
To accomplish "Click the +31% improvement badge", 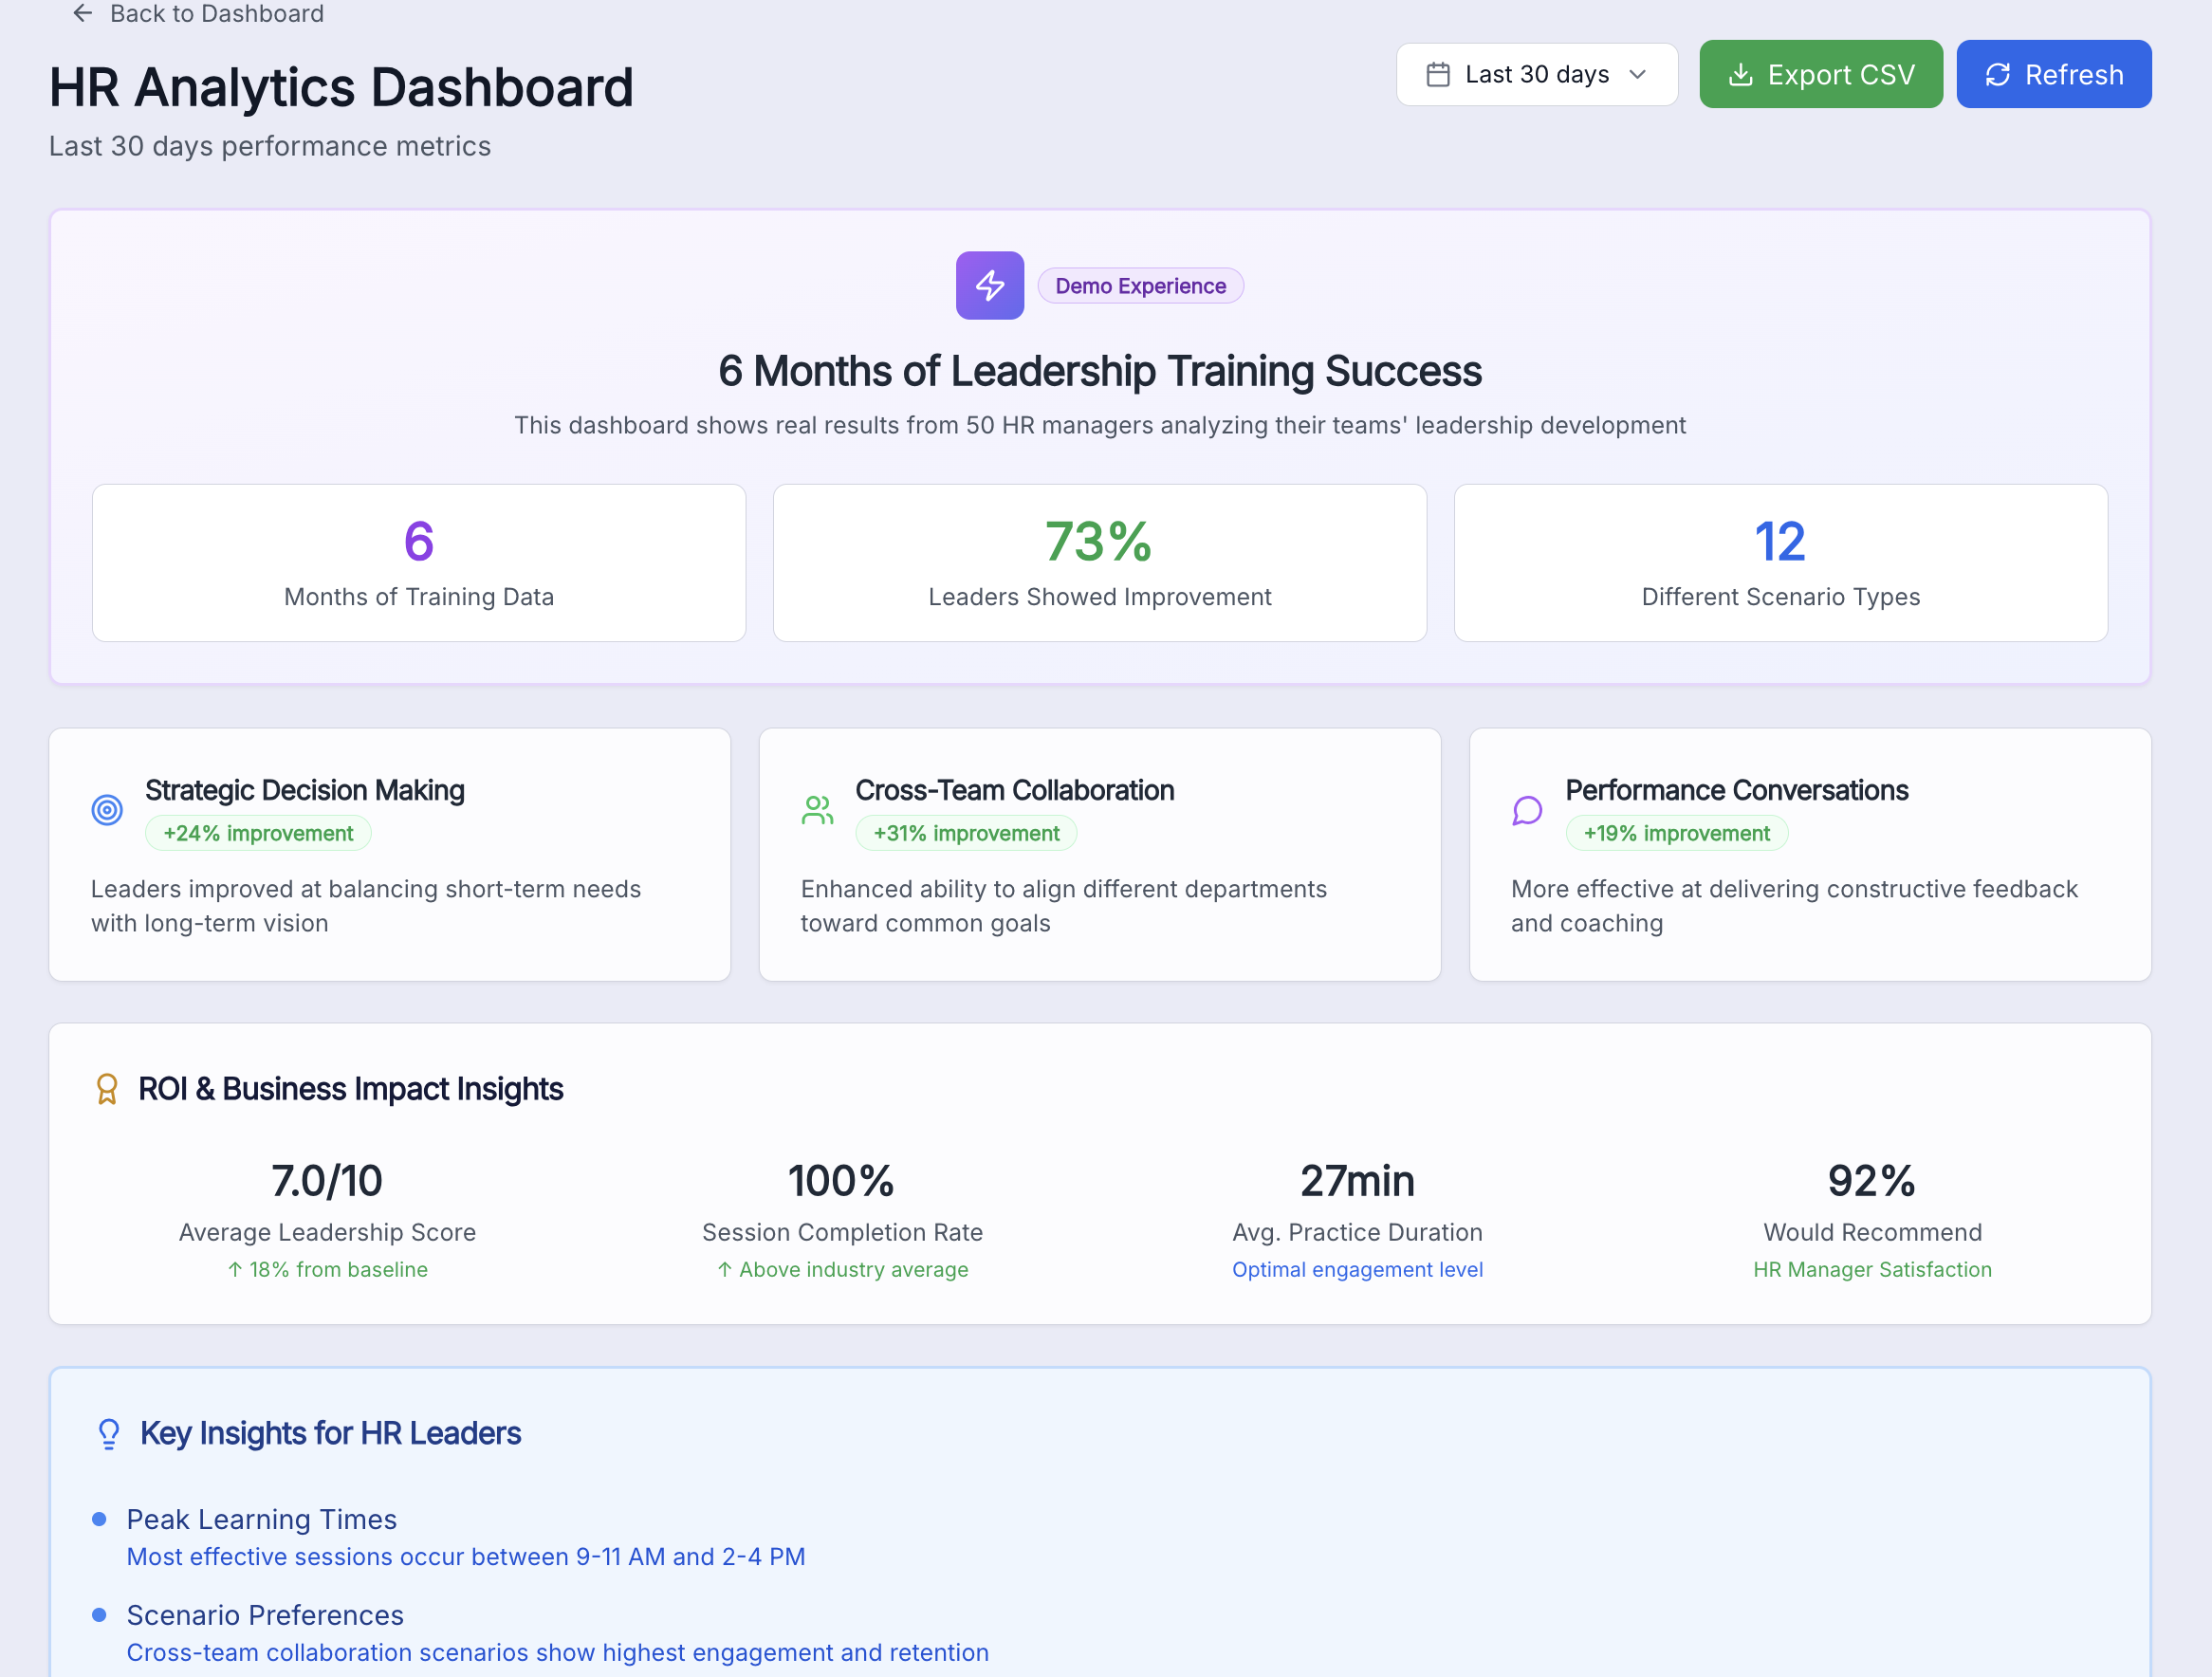I will (965, 833).
